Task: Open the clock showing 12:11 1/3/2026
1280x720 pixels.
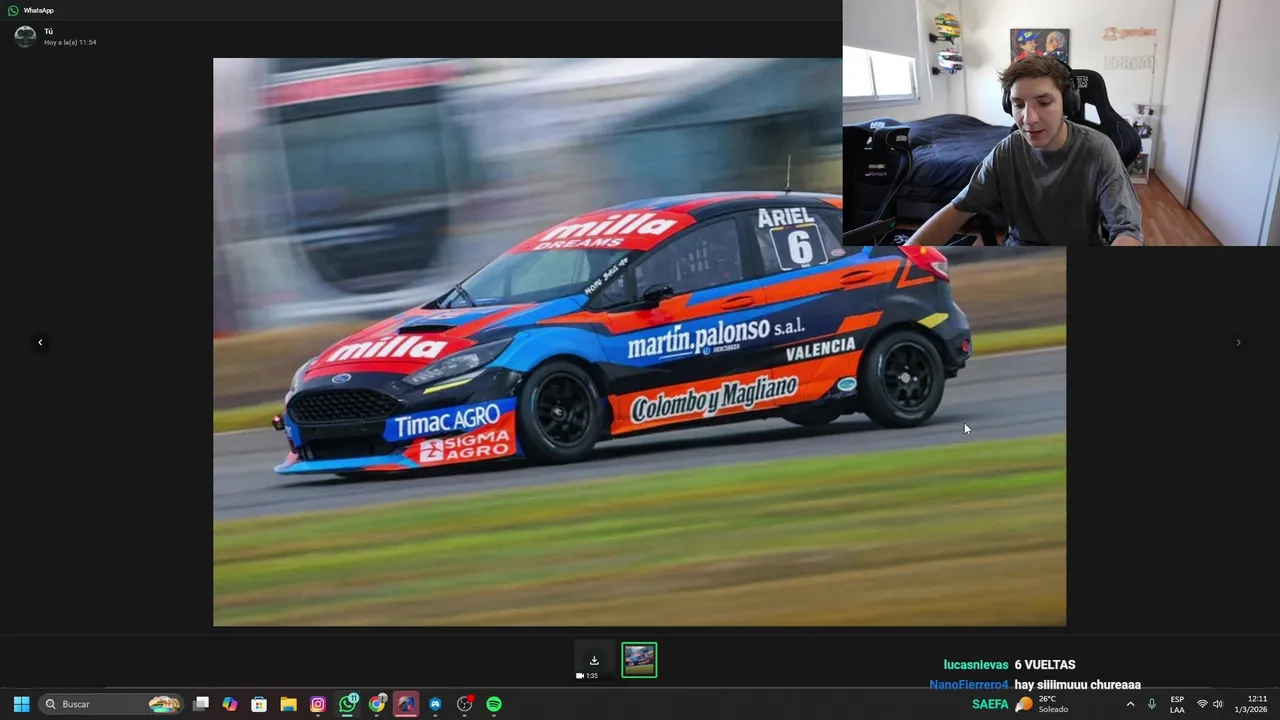Action: pyautogui.click(x=1251, y=704)
